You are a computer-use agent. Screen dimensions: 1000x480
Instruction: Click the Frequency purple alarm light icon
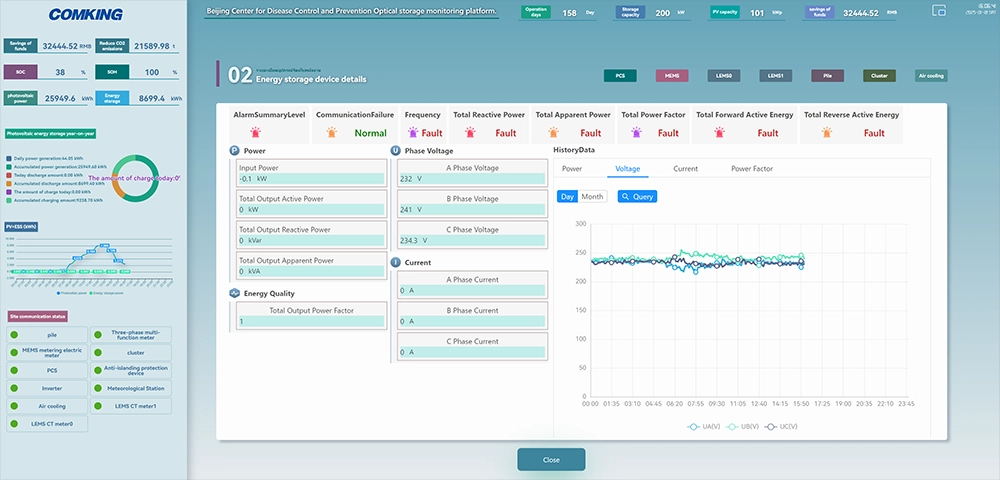[413, 133]
